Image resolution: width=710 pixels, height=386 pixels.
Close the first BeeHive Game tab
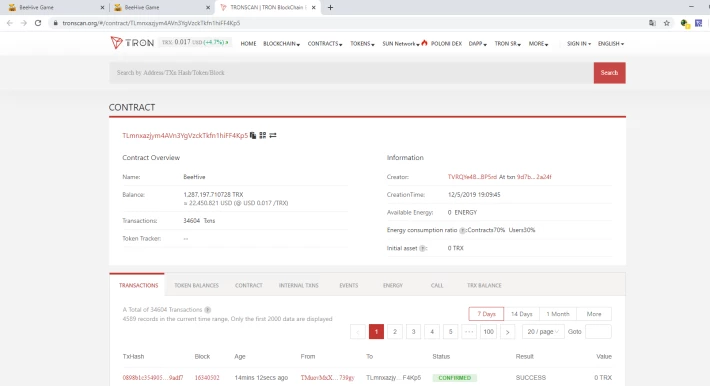click(x=102, y=8)
